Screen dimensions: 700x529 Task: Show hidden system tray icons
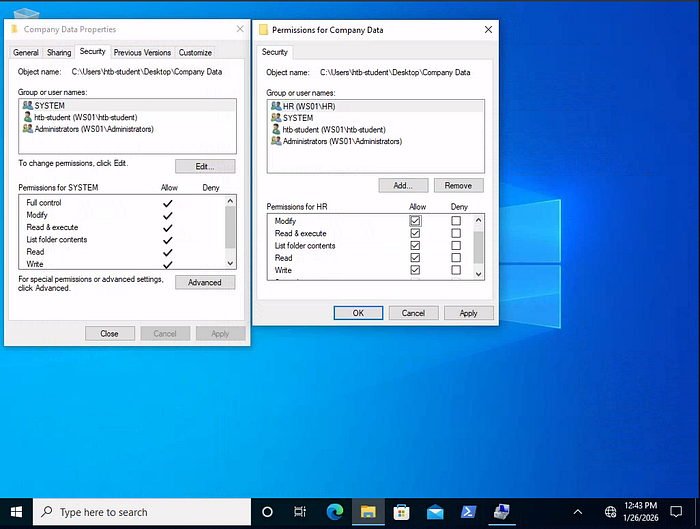tap(578, 512)
